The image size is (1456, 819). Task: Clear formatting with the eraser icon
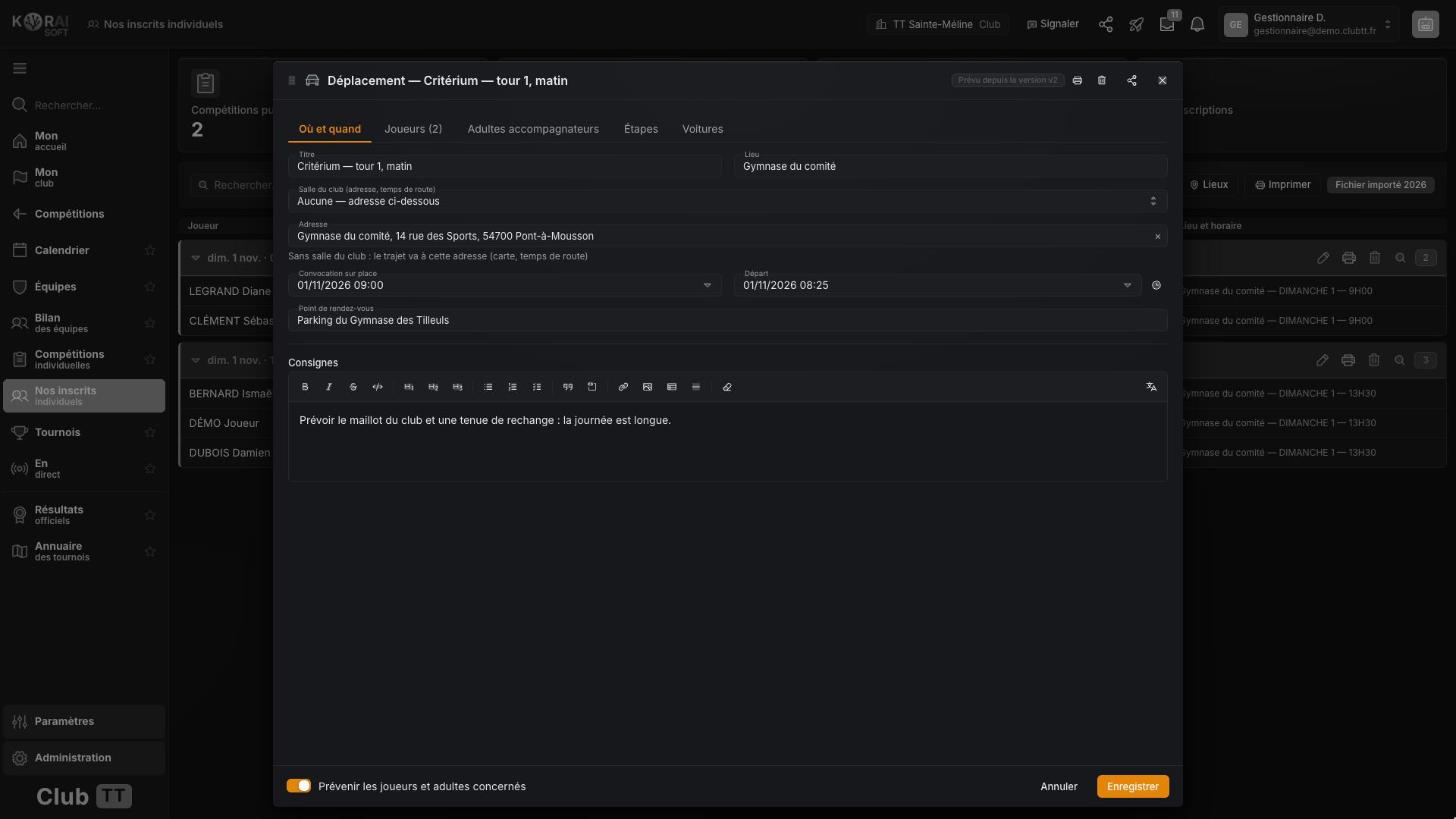727,387
